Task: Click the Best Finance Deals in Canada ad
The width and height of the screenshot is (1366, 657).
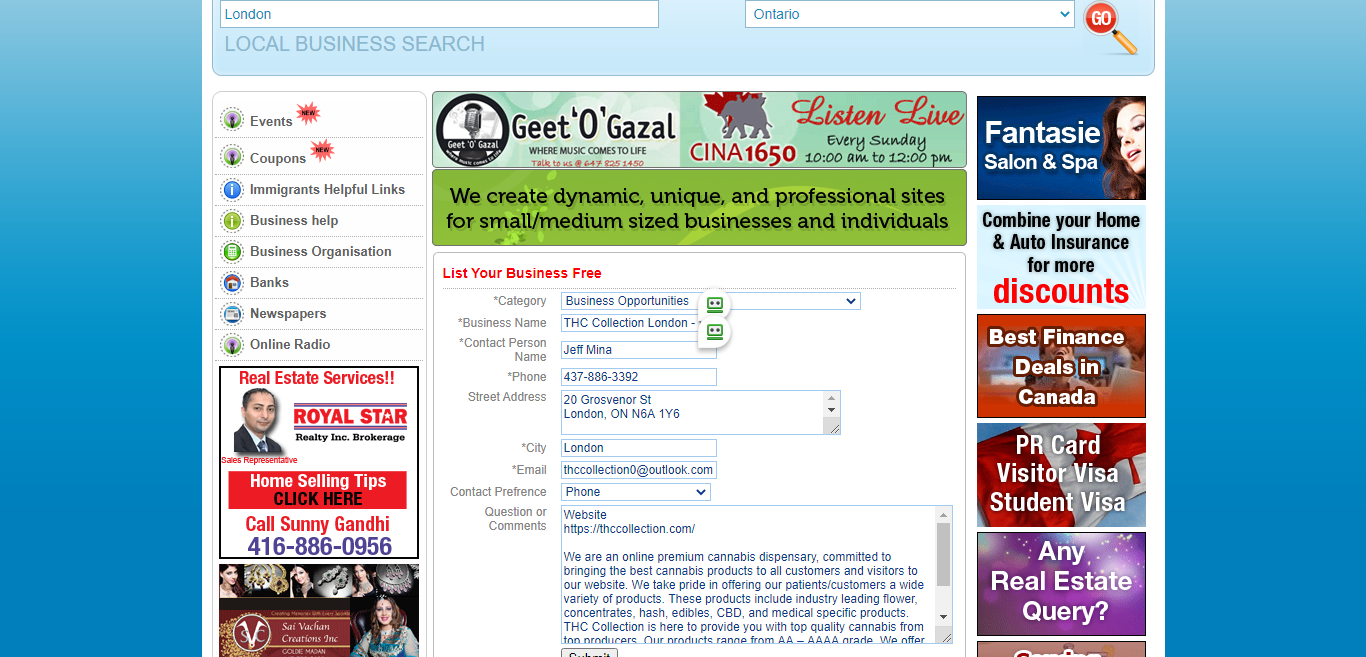Action: pos(1061,366)
